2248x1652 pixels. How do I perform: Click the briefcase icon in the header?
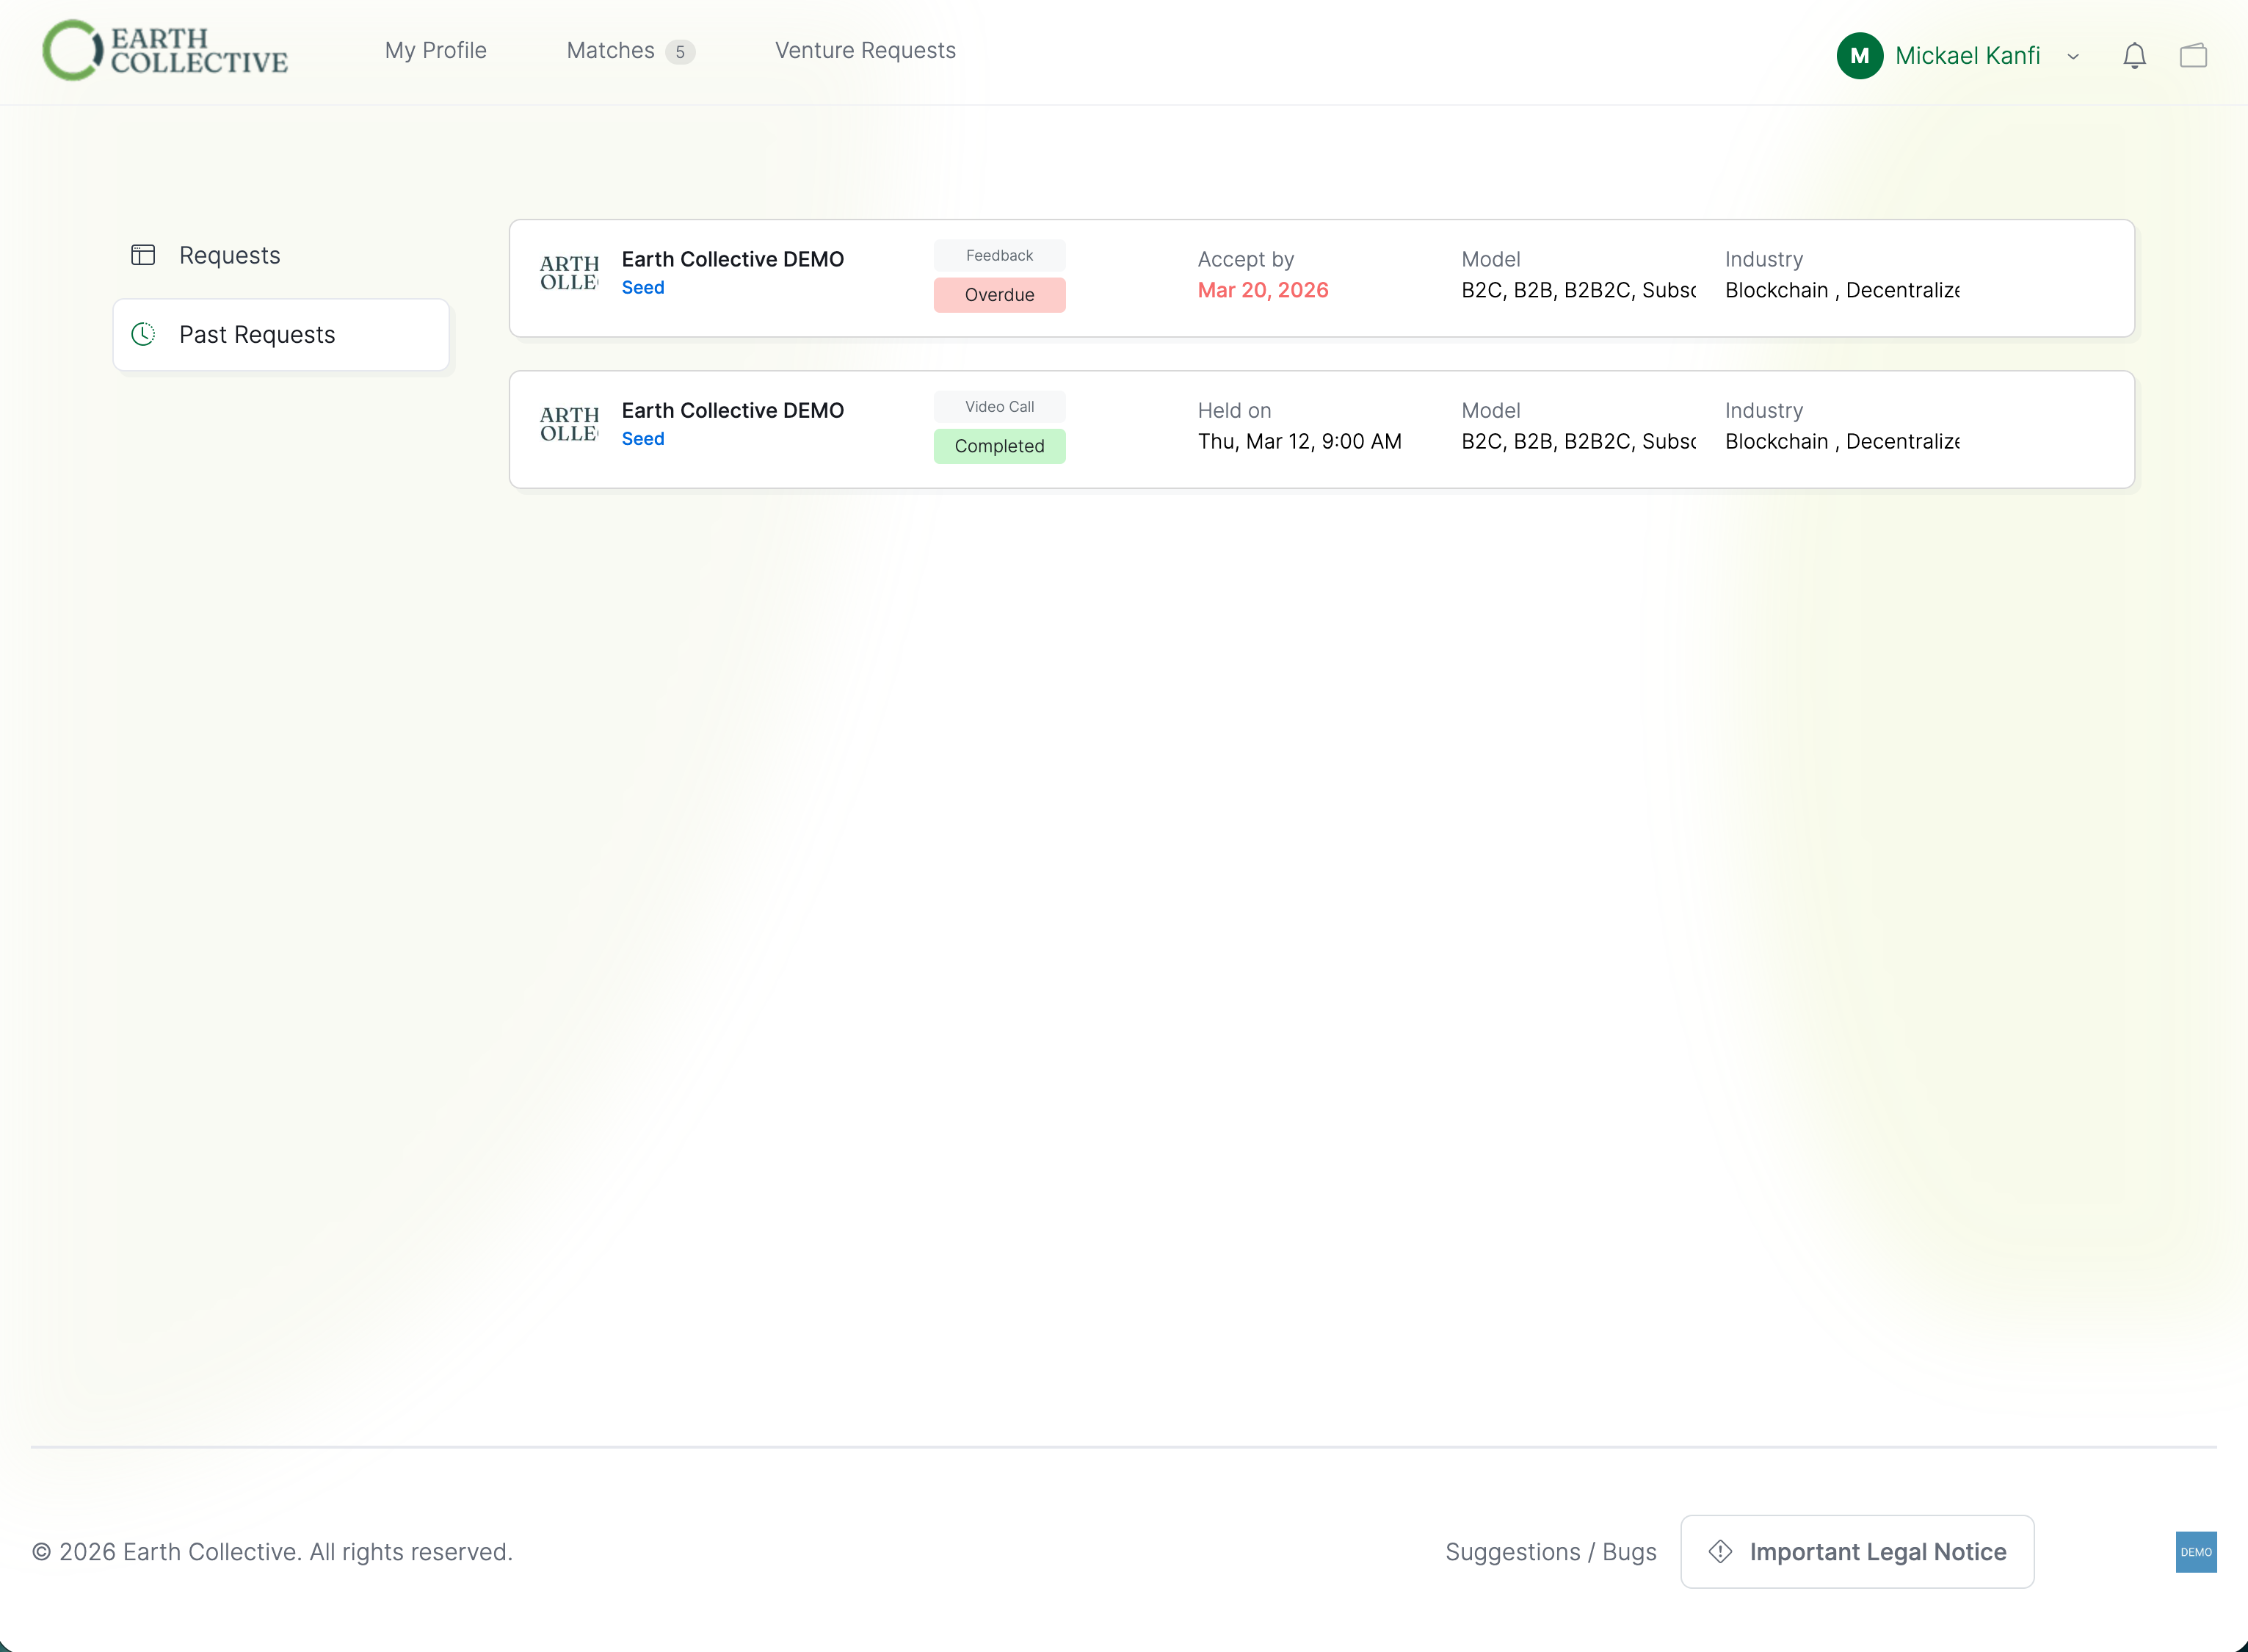[x=2194, y=55]
